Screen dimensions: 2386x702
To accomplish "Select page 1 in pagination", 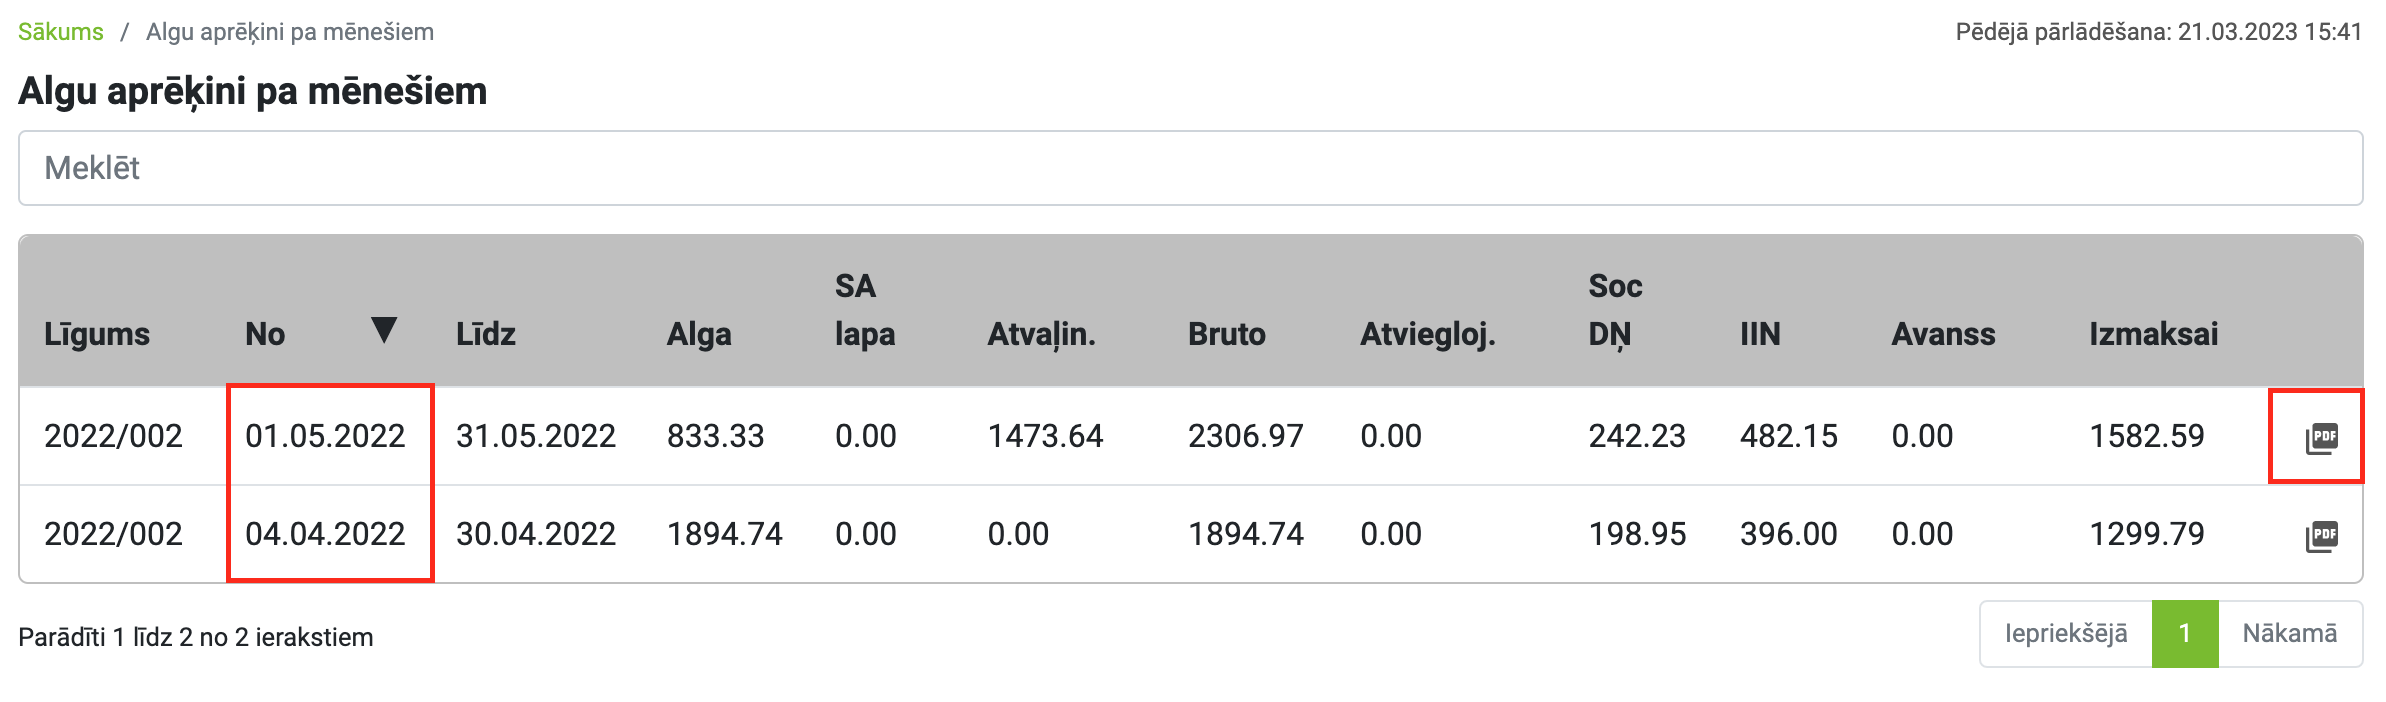I will [x=2185, y=633].
